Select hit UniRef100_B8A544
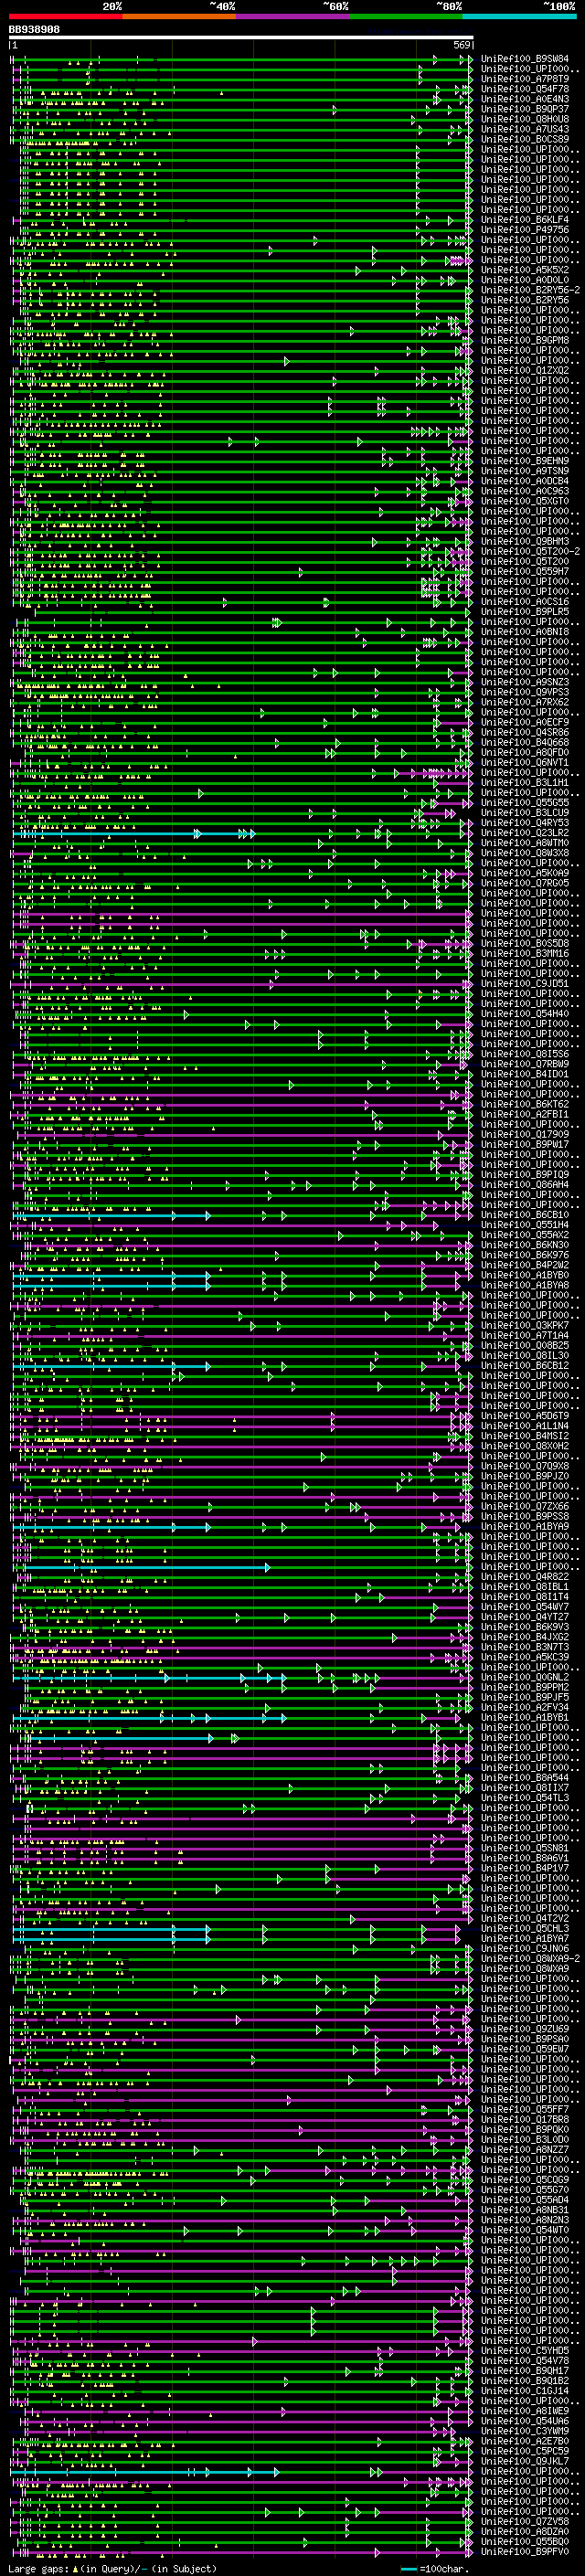This screenshot has height=2576, width=585. pos(524,1777)
